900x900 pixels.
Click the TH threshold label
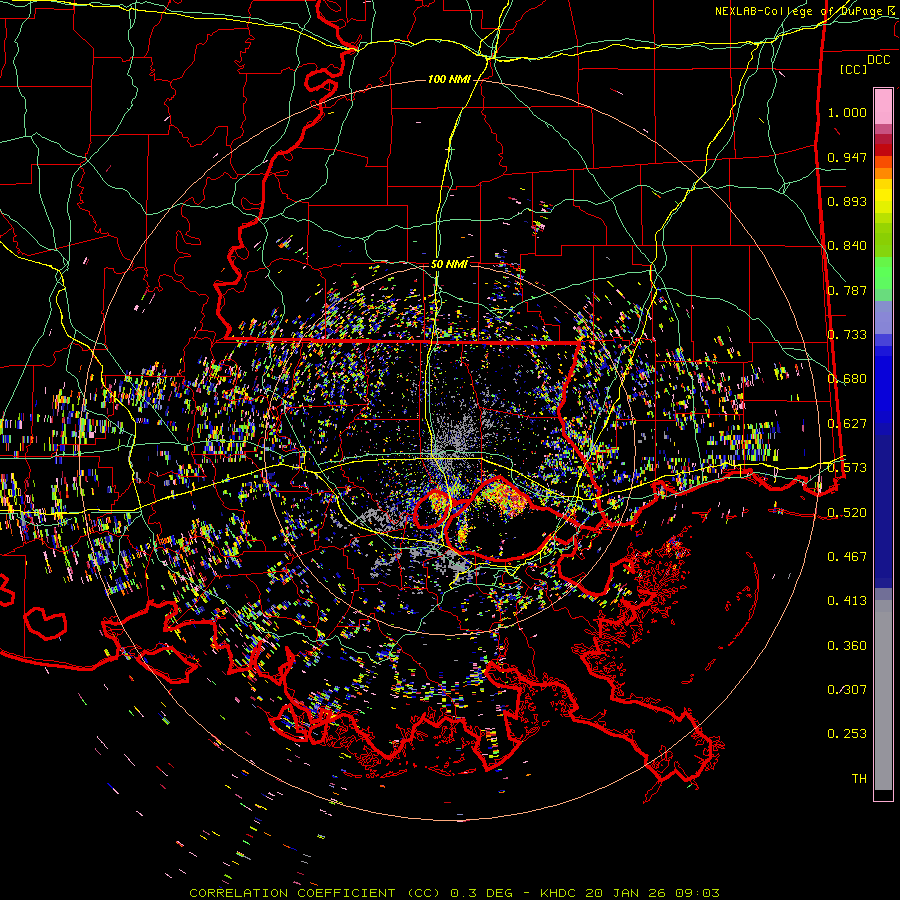coord(859,778)
